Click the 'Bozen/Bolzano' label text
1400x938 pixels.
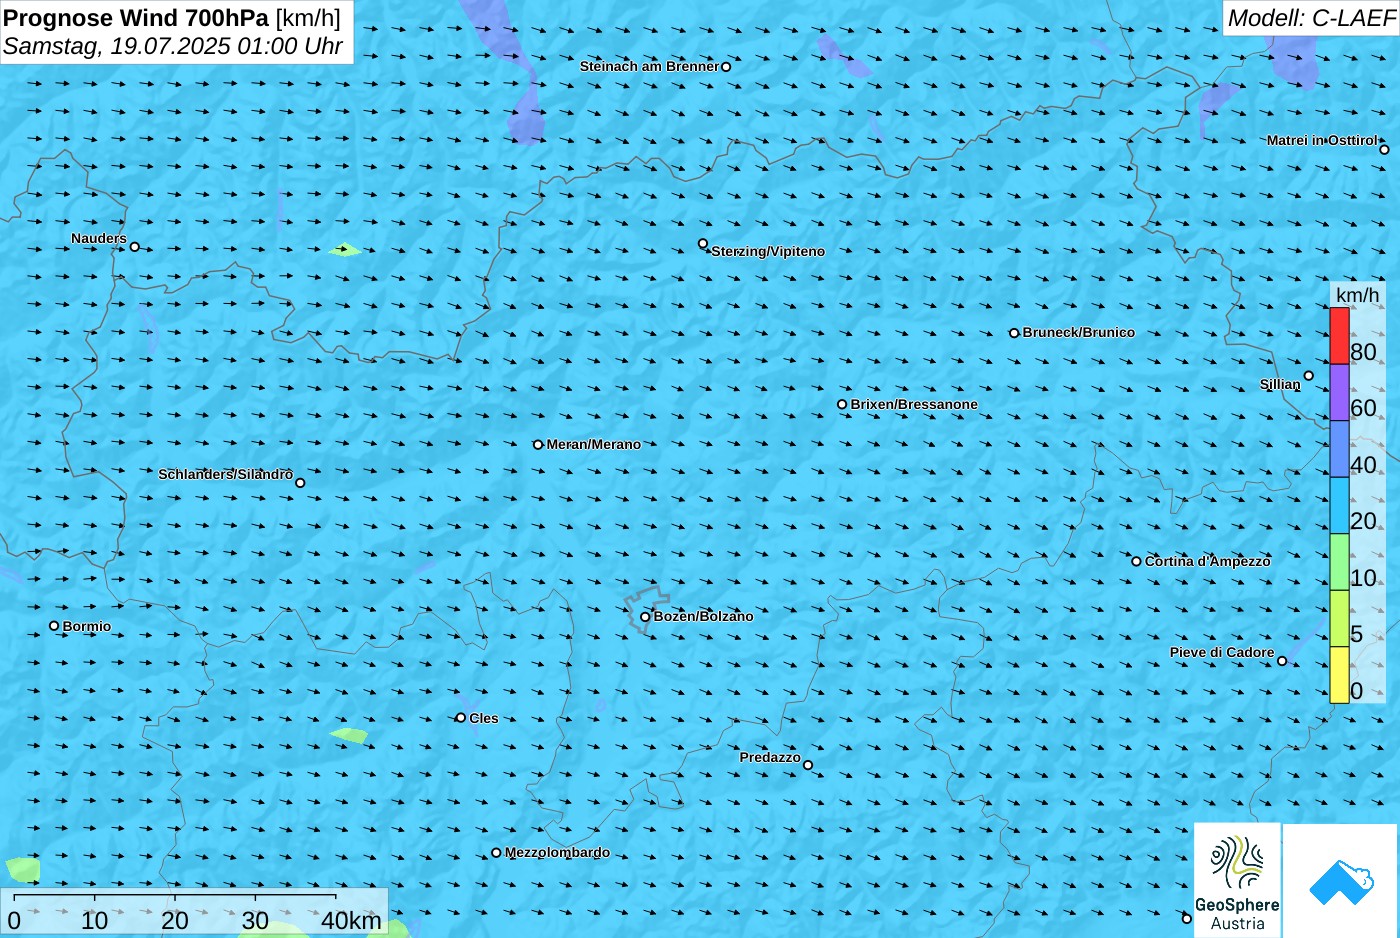704,616
